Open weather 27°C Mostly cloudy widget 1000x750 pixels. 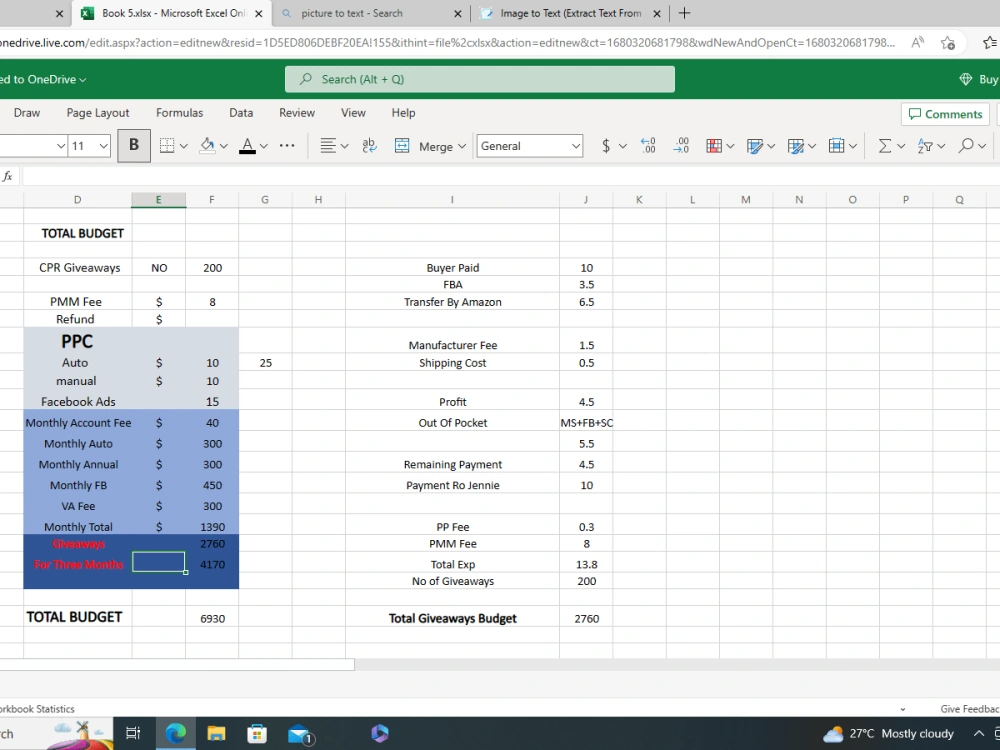(x=888, y=733)
